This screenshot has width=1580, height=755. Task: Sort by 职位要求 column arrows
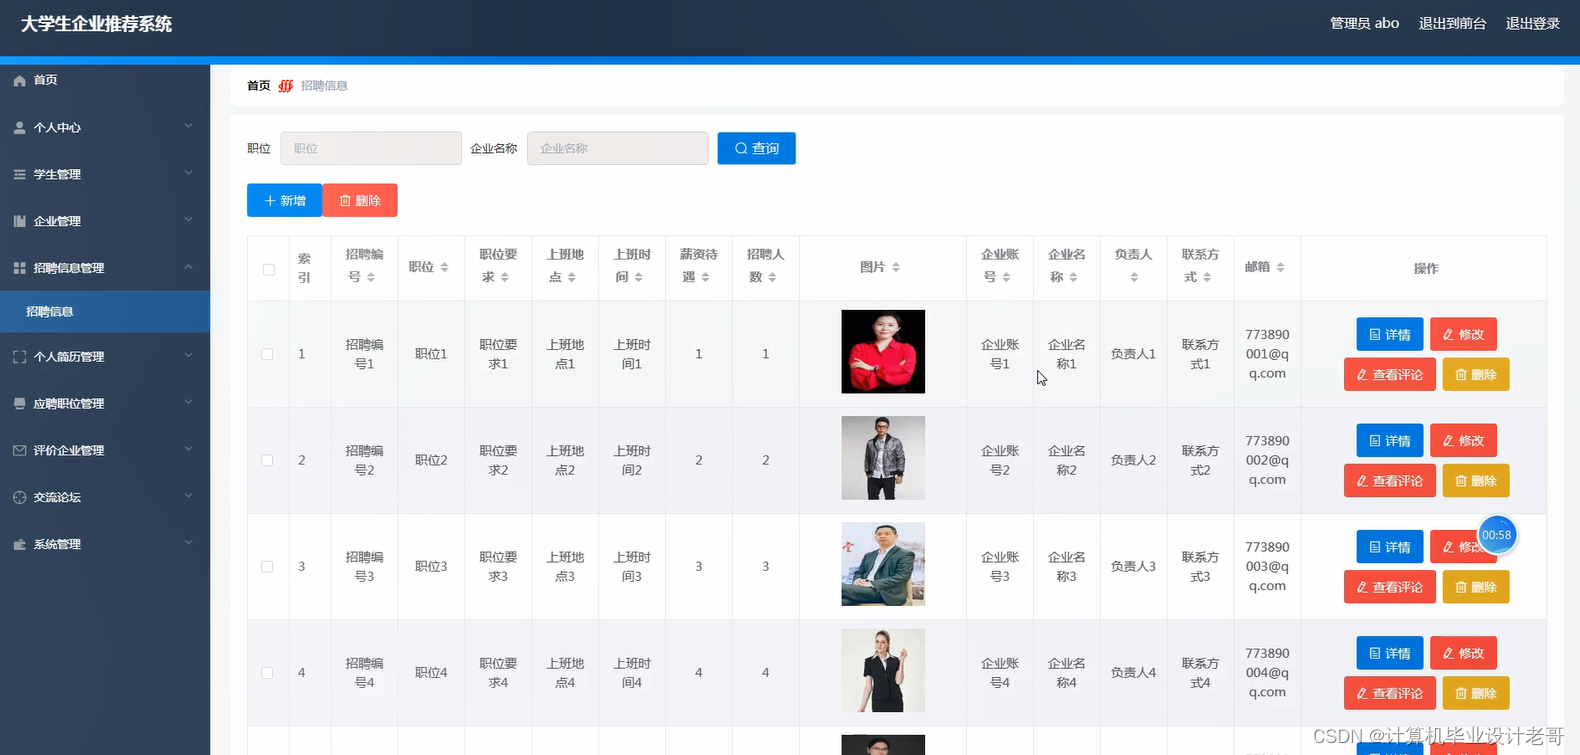(x=505, y=277)
